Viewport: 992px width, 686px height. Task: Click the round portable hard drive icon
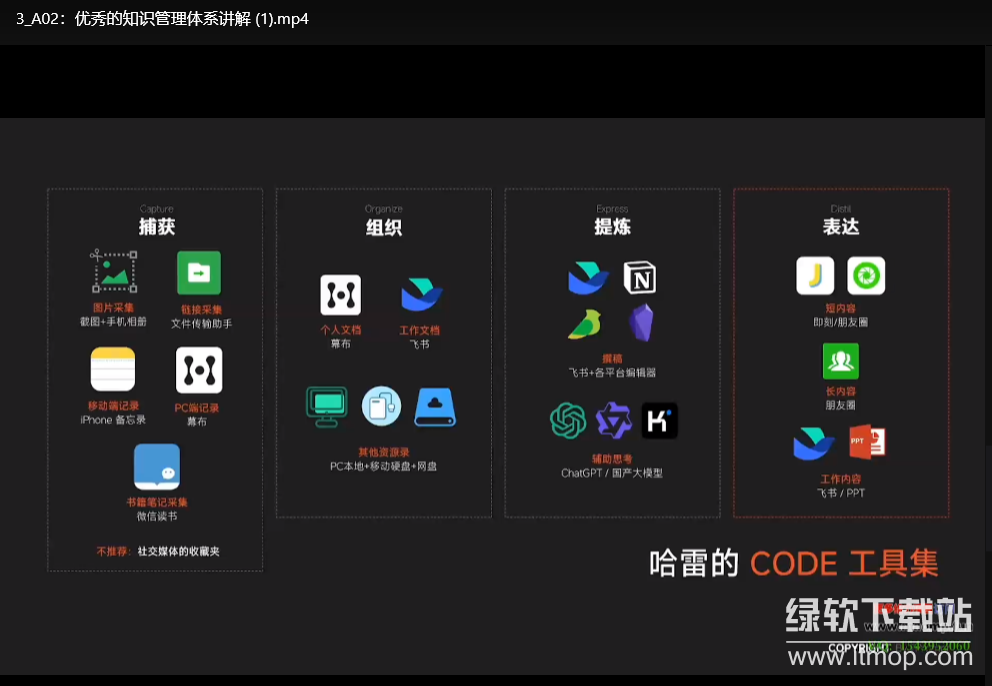[381, 406]
